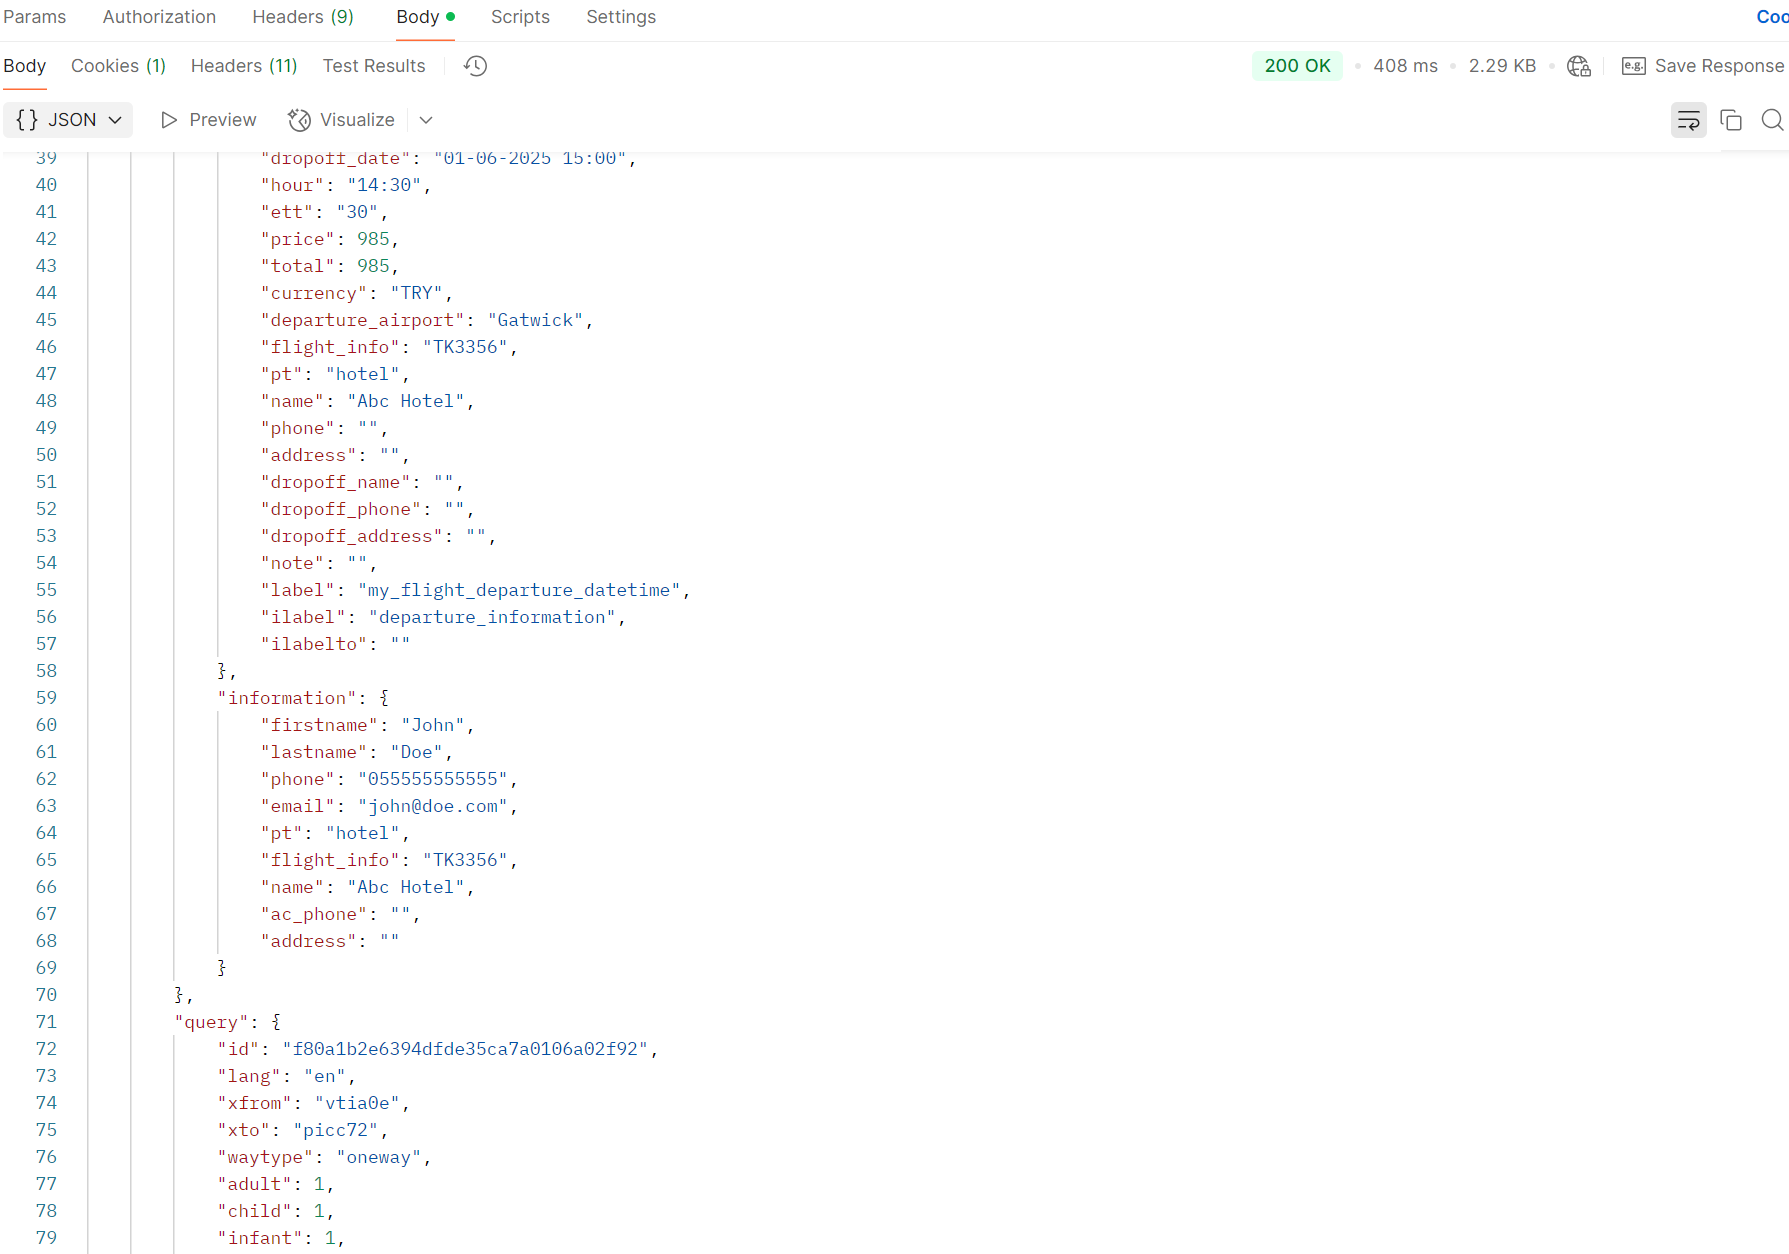
Task: Open the request Headers (9) tab
Action: [x=302, y=17]
